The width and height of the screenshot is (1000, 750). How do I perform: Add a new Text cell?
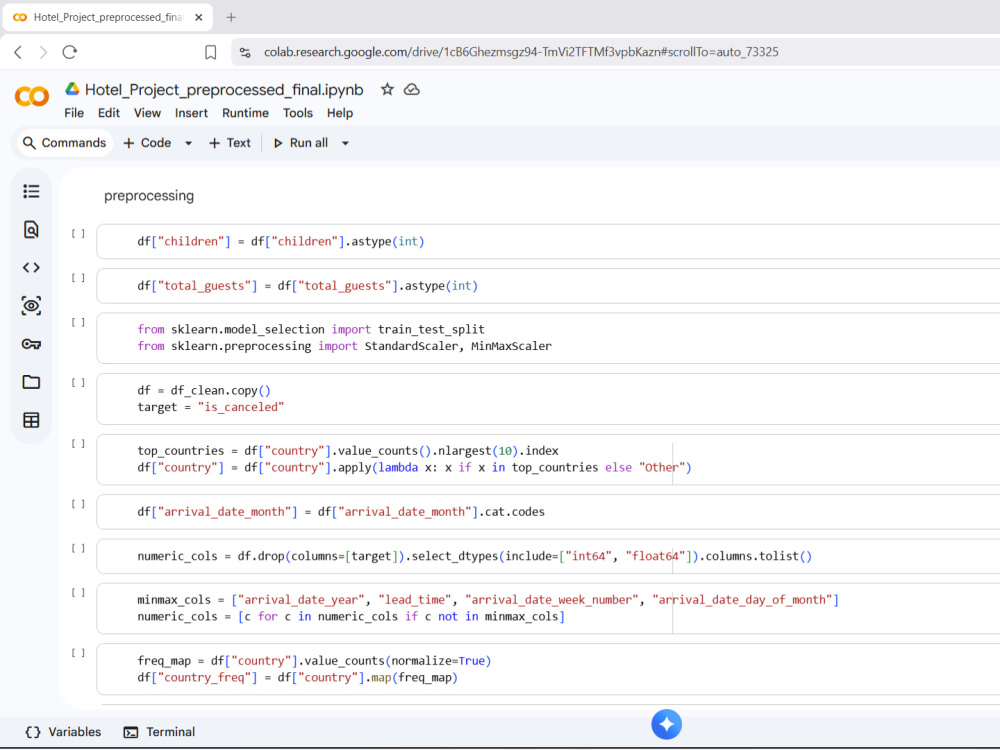[230, 143]
